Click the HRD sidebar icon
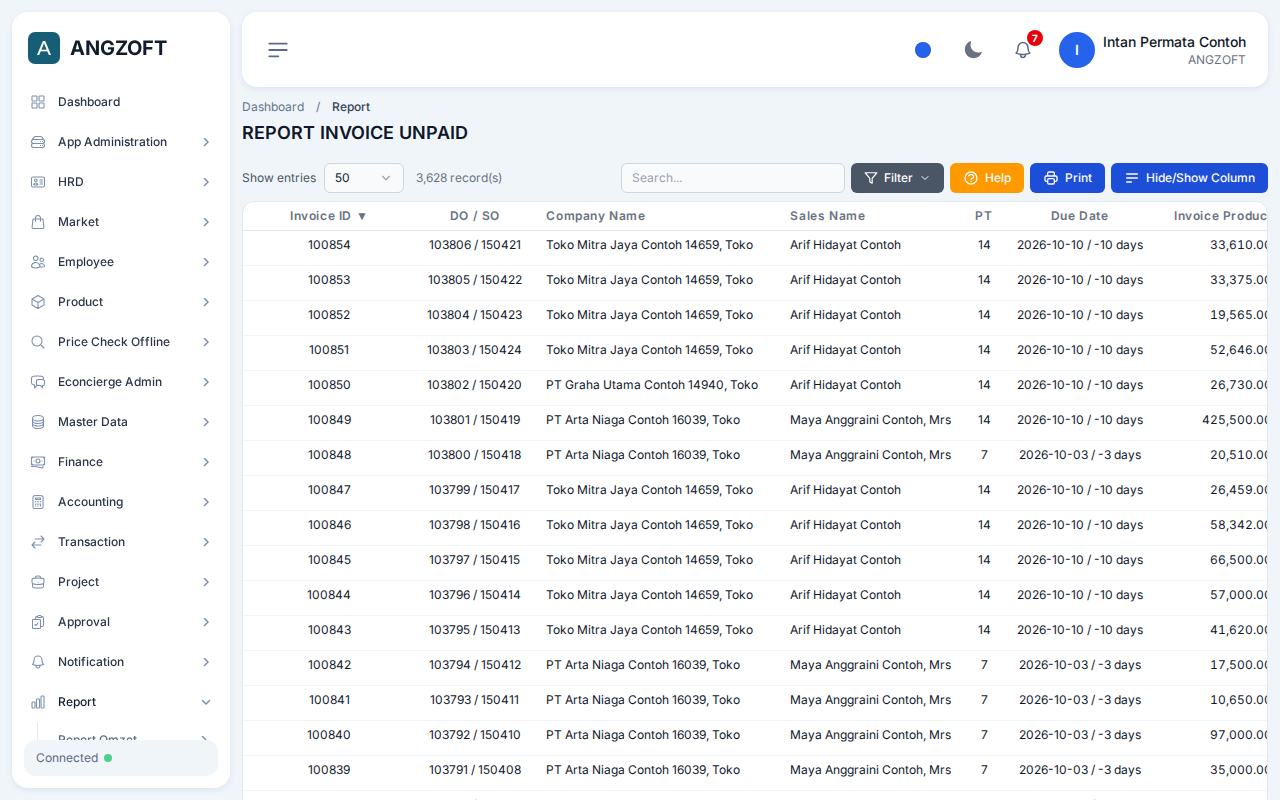1280x800 pixels. (x=38, y=182)
